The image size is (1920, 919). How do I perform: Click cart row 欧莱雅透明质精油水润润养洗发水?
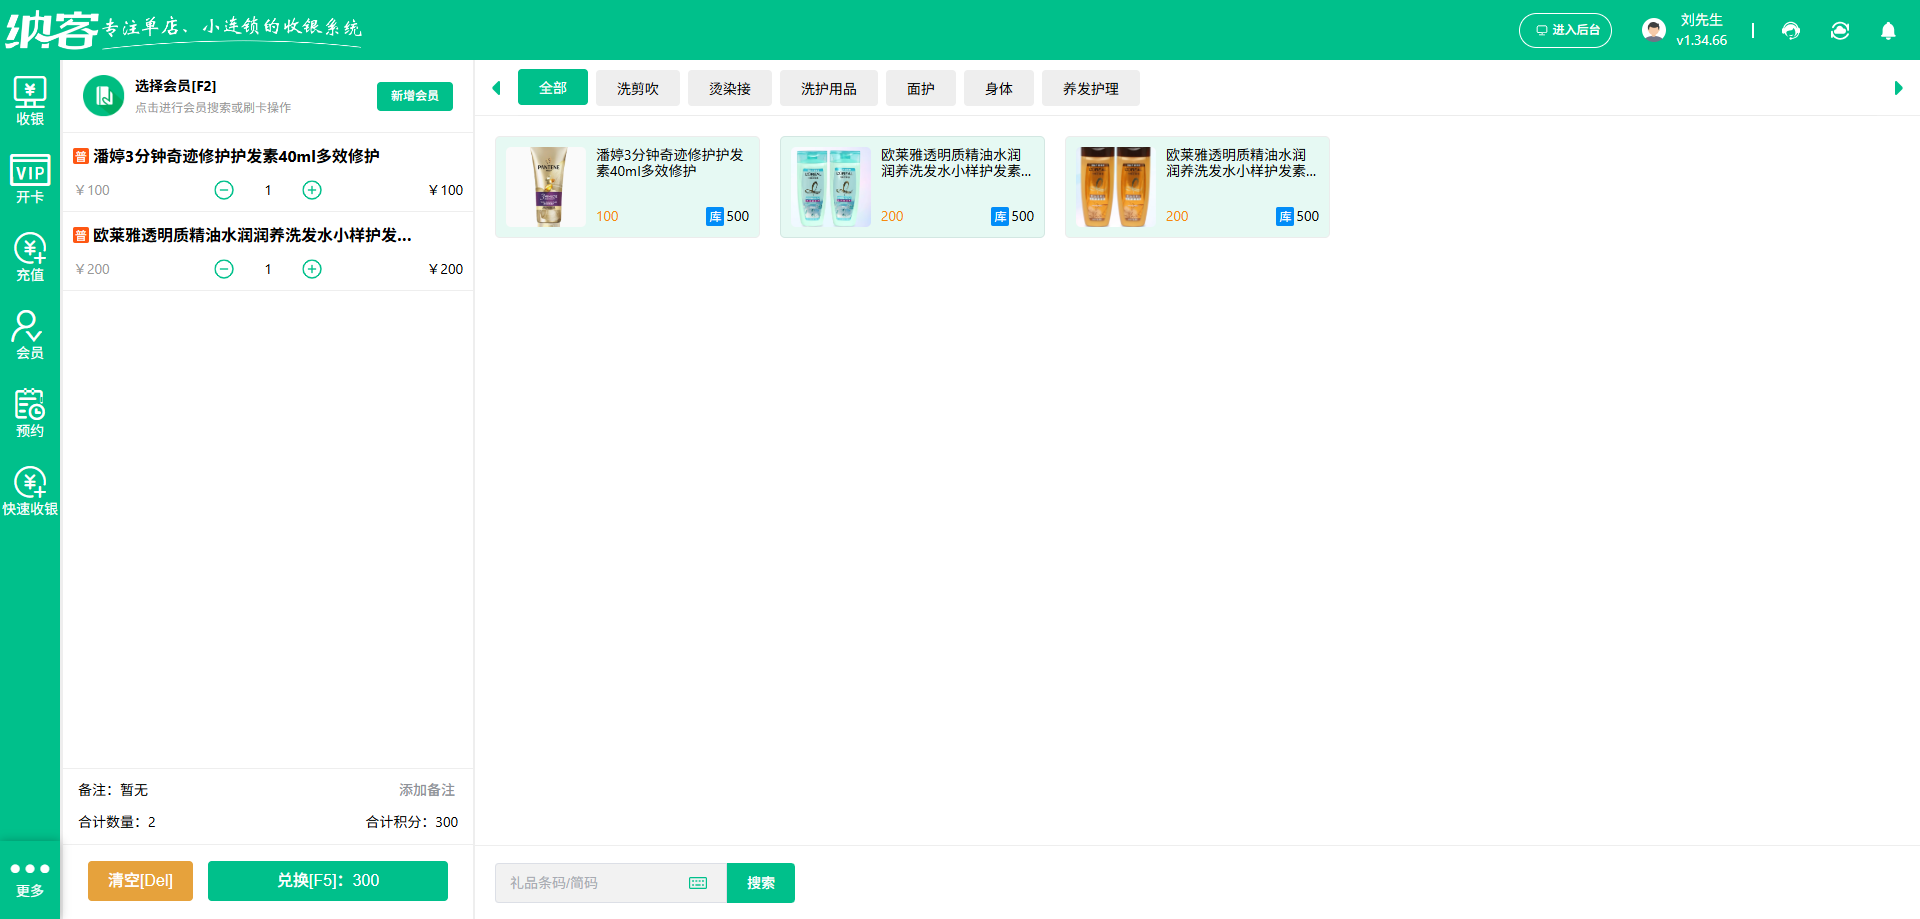point(268,251)
